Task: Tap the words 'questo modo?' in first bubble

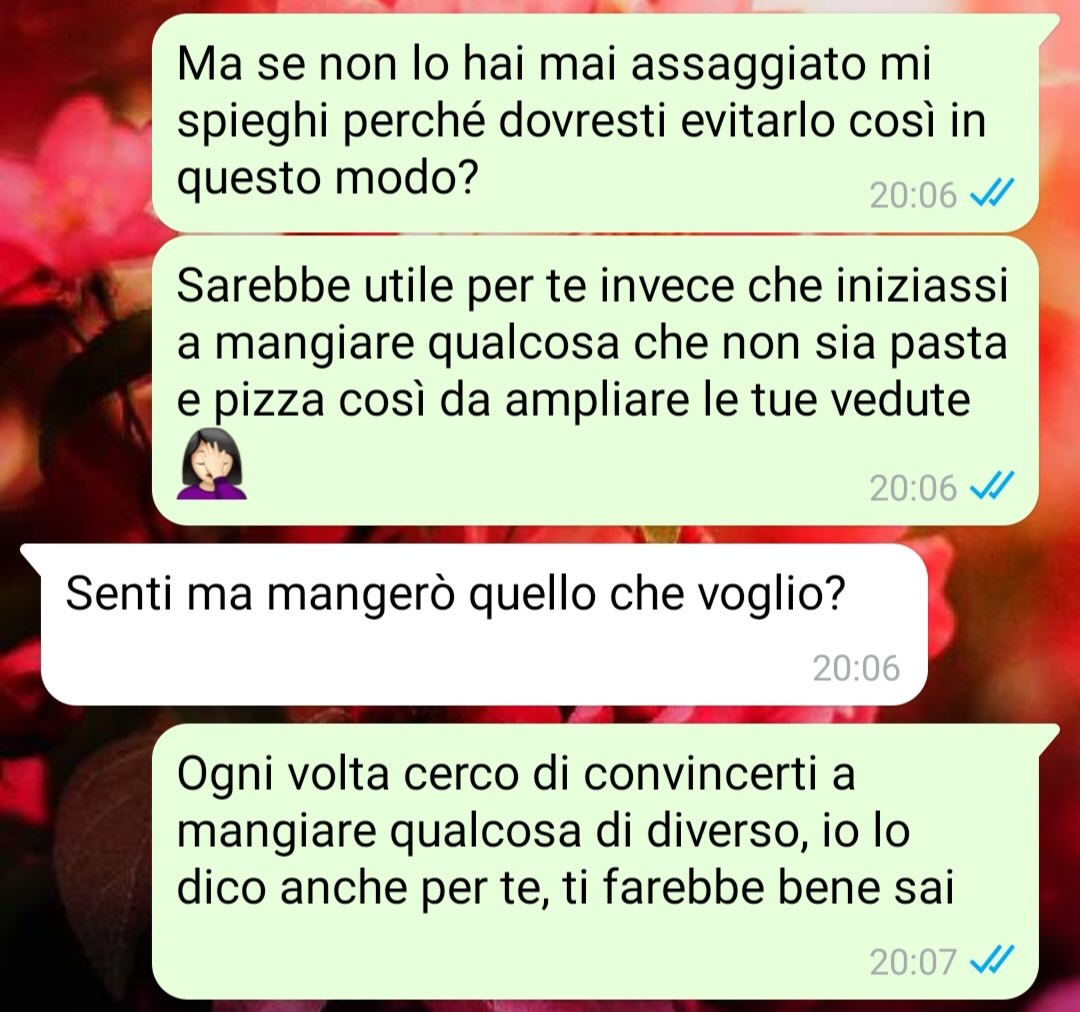Action: pyautogui.click(x=327, y=178)
